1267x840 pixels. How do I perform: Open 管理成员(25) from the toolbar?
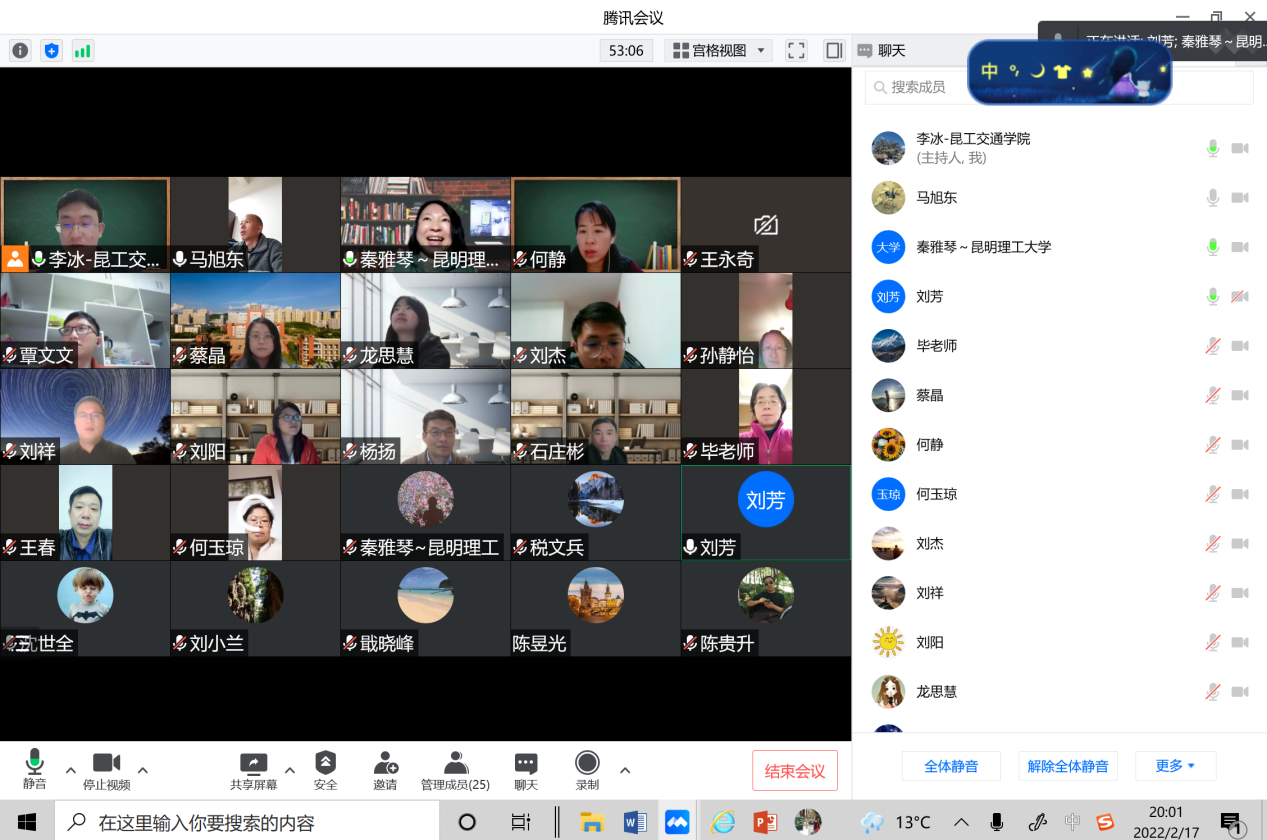455,770
